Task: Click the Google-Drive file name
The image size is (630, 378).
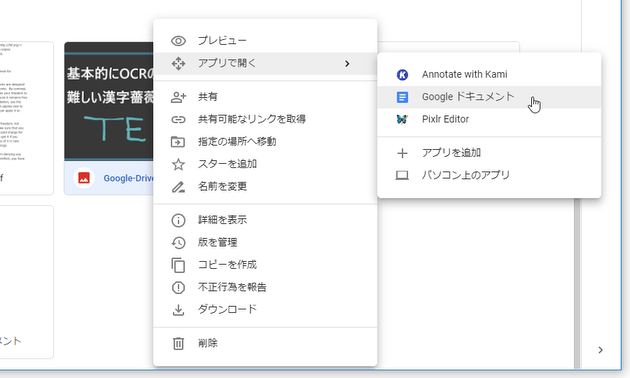Action: click(x=128, y=178)
